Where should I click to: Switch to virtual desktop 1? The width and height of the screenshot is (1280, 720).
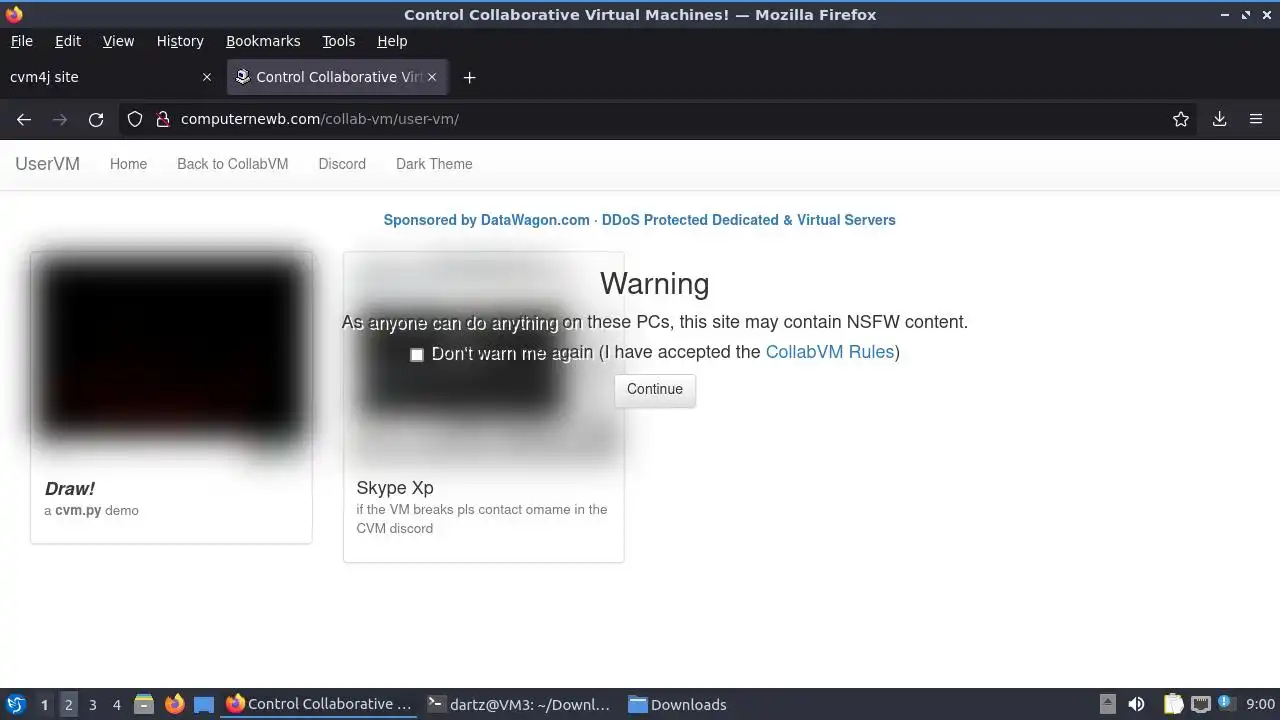click(44, 704)
